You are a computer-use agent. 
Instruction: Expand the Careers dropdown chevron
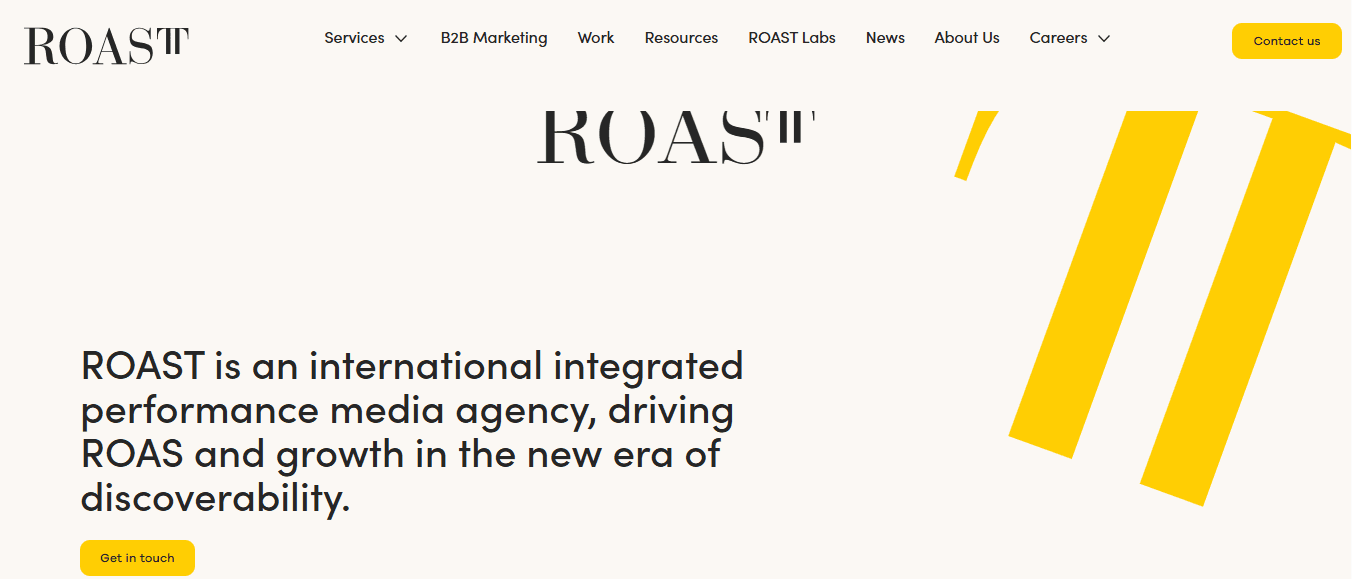tap(1104, 38)
